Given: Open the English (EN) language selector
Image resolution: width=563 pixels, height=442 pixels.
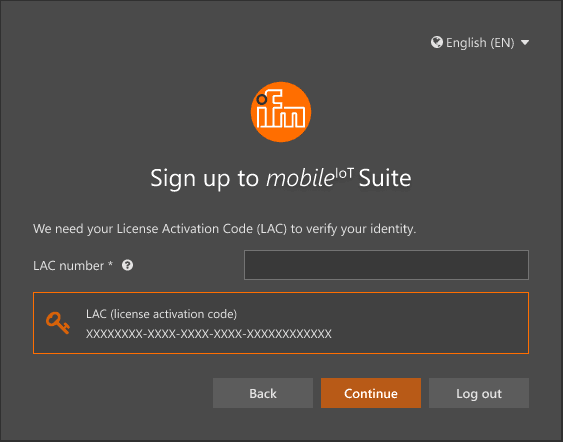Looking at the screenshot, I should [x=480, y=42].
